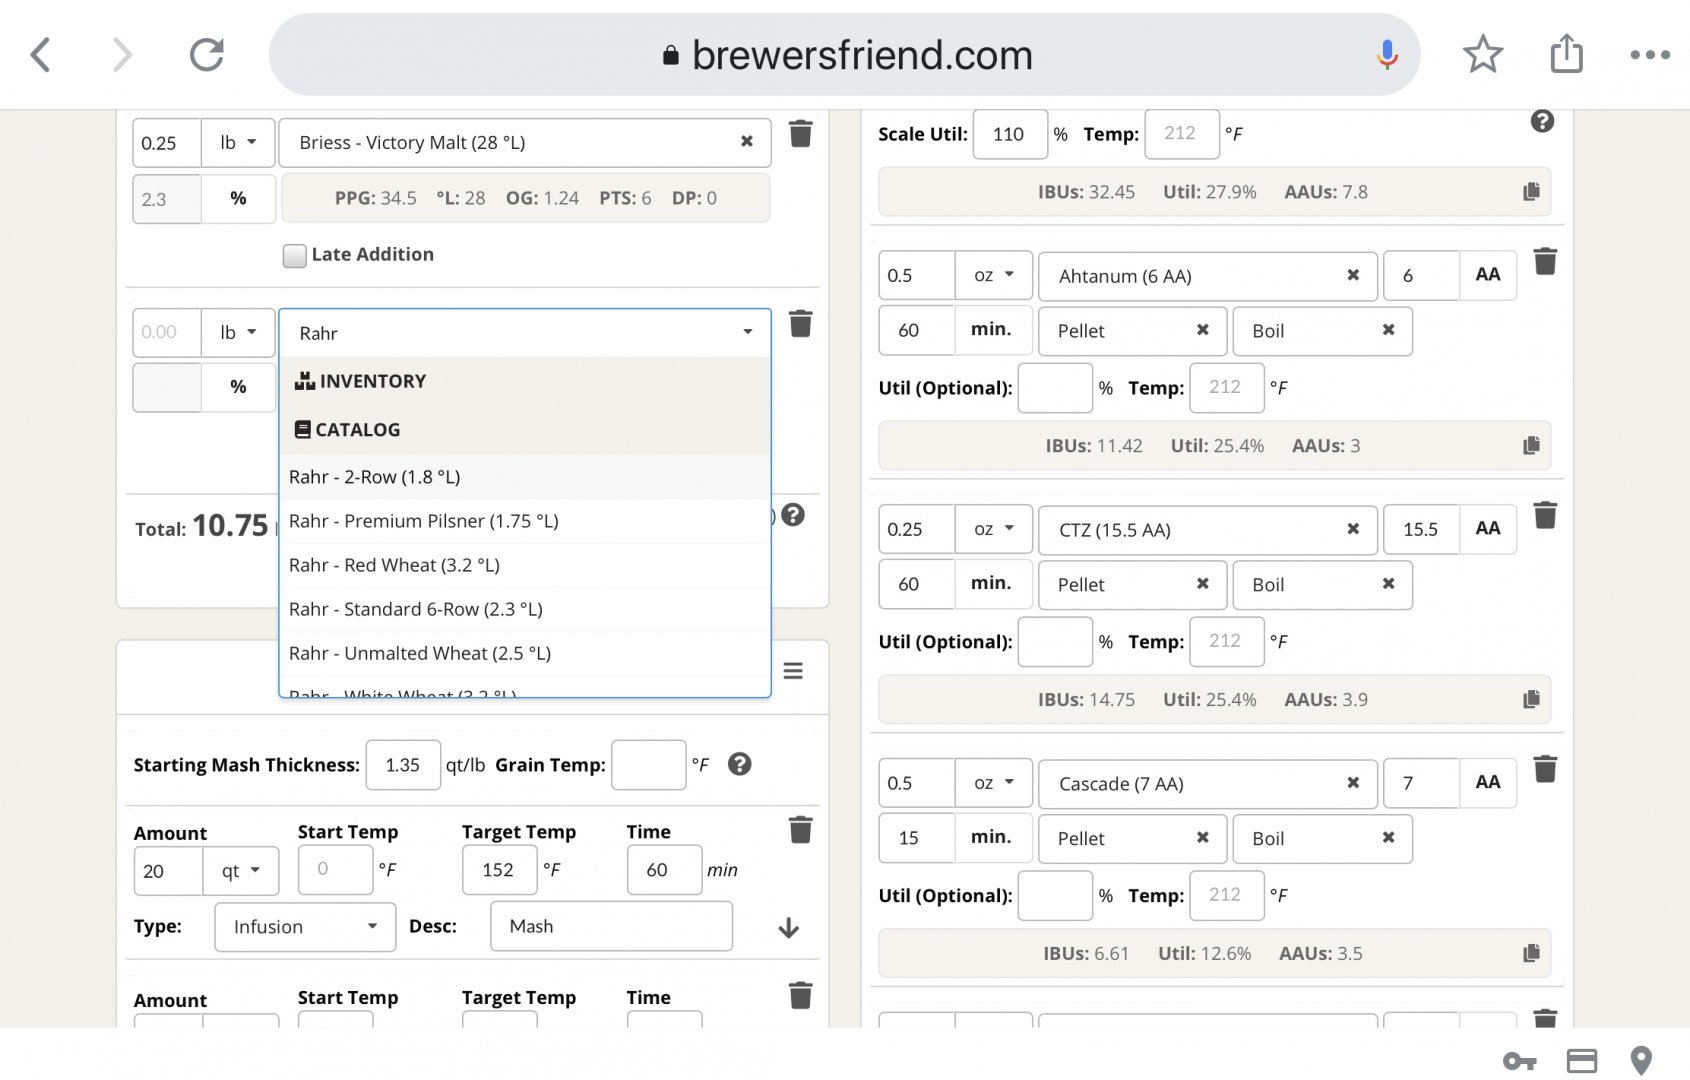Open lb unit dropdown for Victory Malt
Screen dimensions: 1690x1080
click(x=238, y=142)
